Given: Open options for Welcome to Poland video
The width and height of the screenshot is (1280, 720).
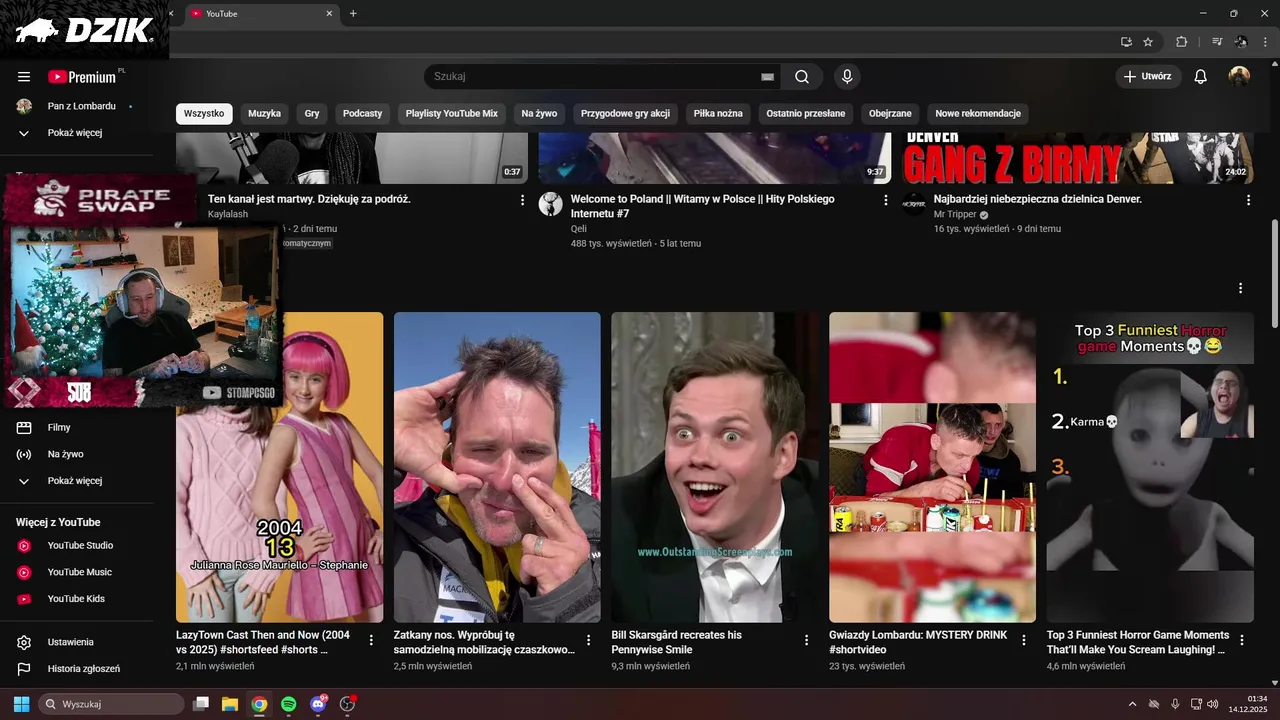Looking at the screenshot, I should (x=885, y=200).
